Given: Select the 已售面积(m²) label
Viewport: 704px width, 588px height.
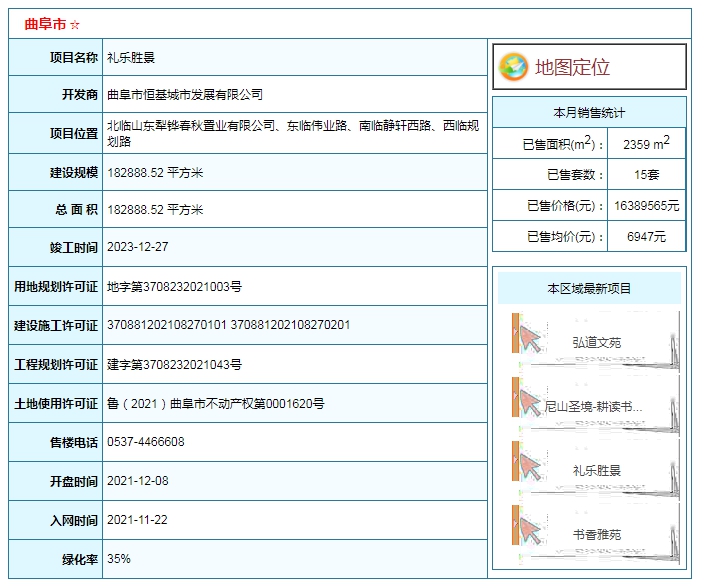Looking at the screenshot, I should click(x=563, y=144).
